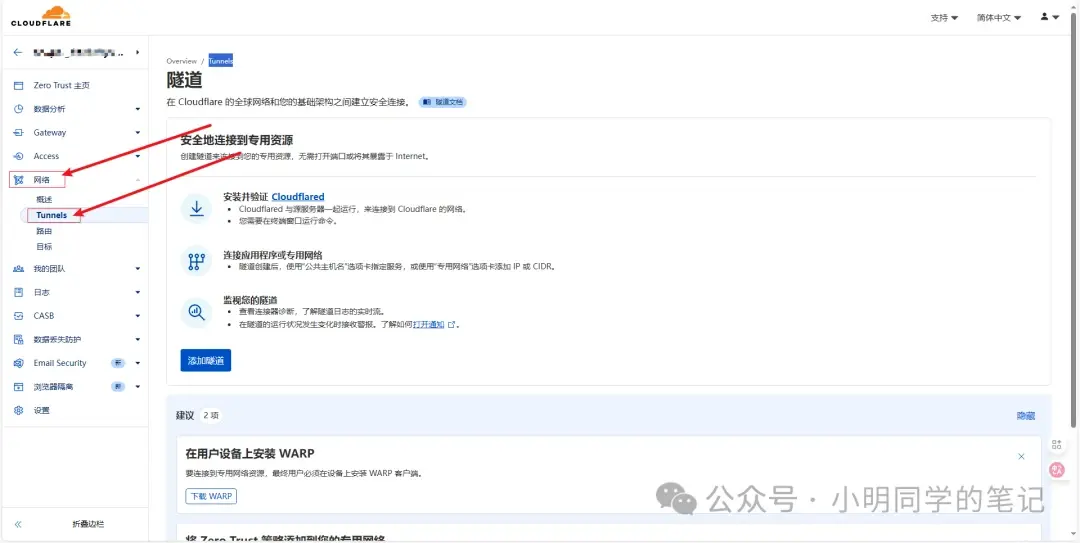Click the Tunnels breadcrumb text
This screenshot has height=543, width=1080.
click(x=220, y=61)
